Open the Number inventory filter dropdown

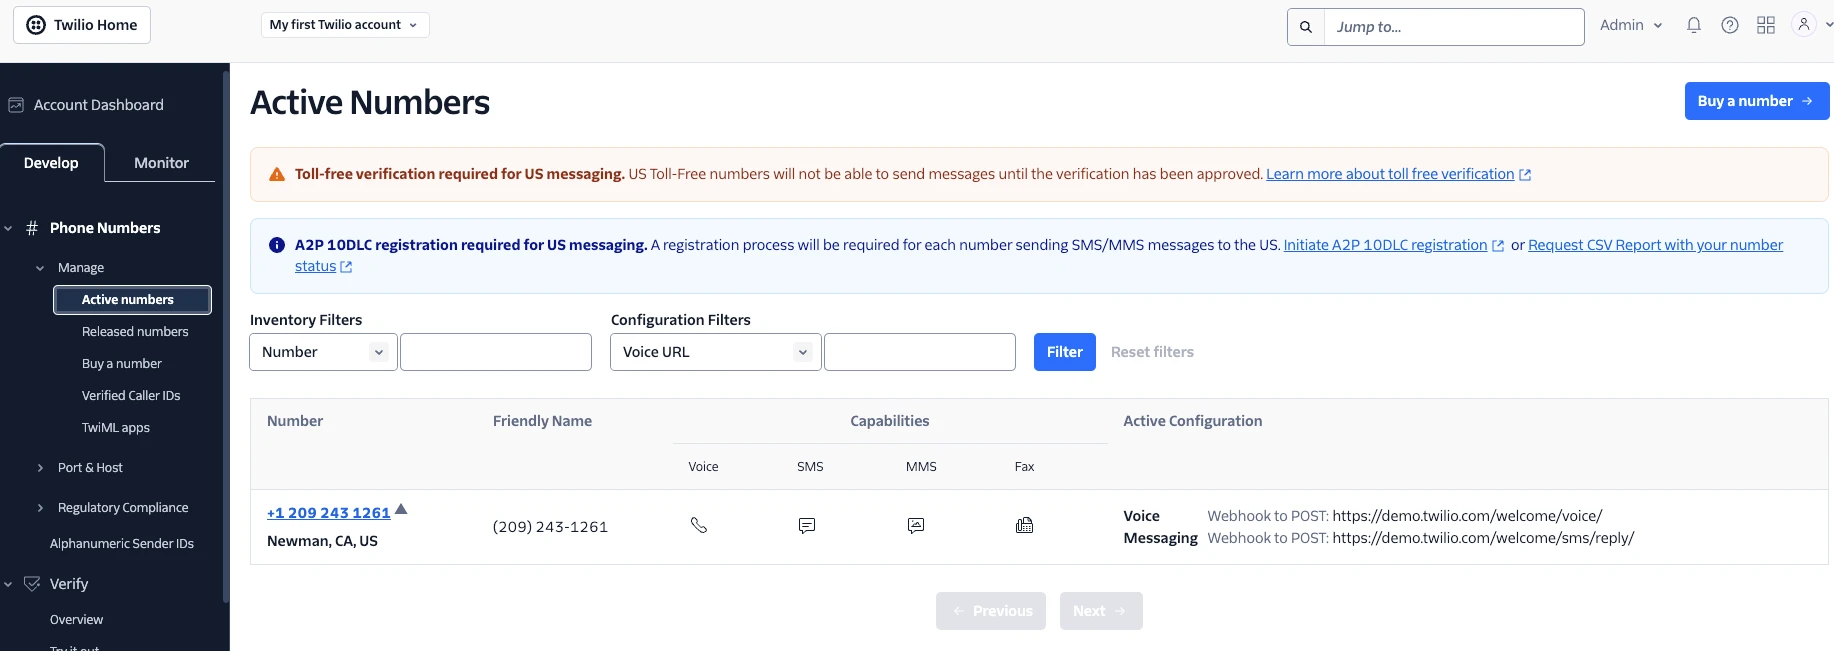[x=323, y=352]
